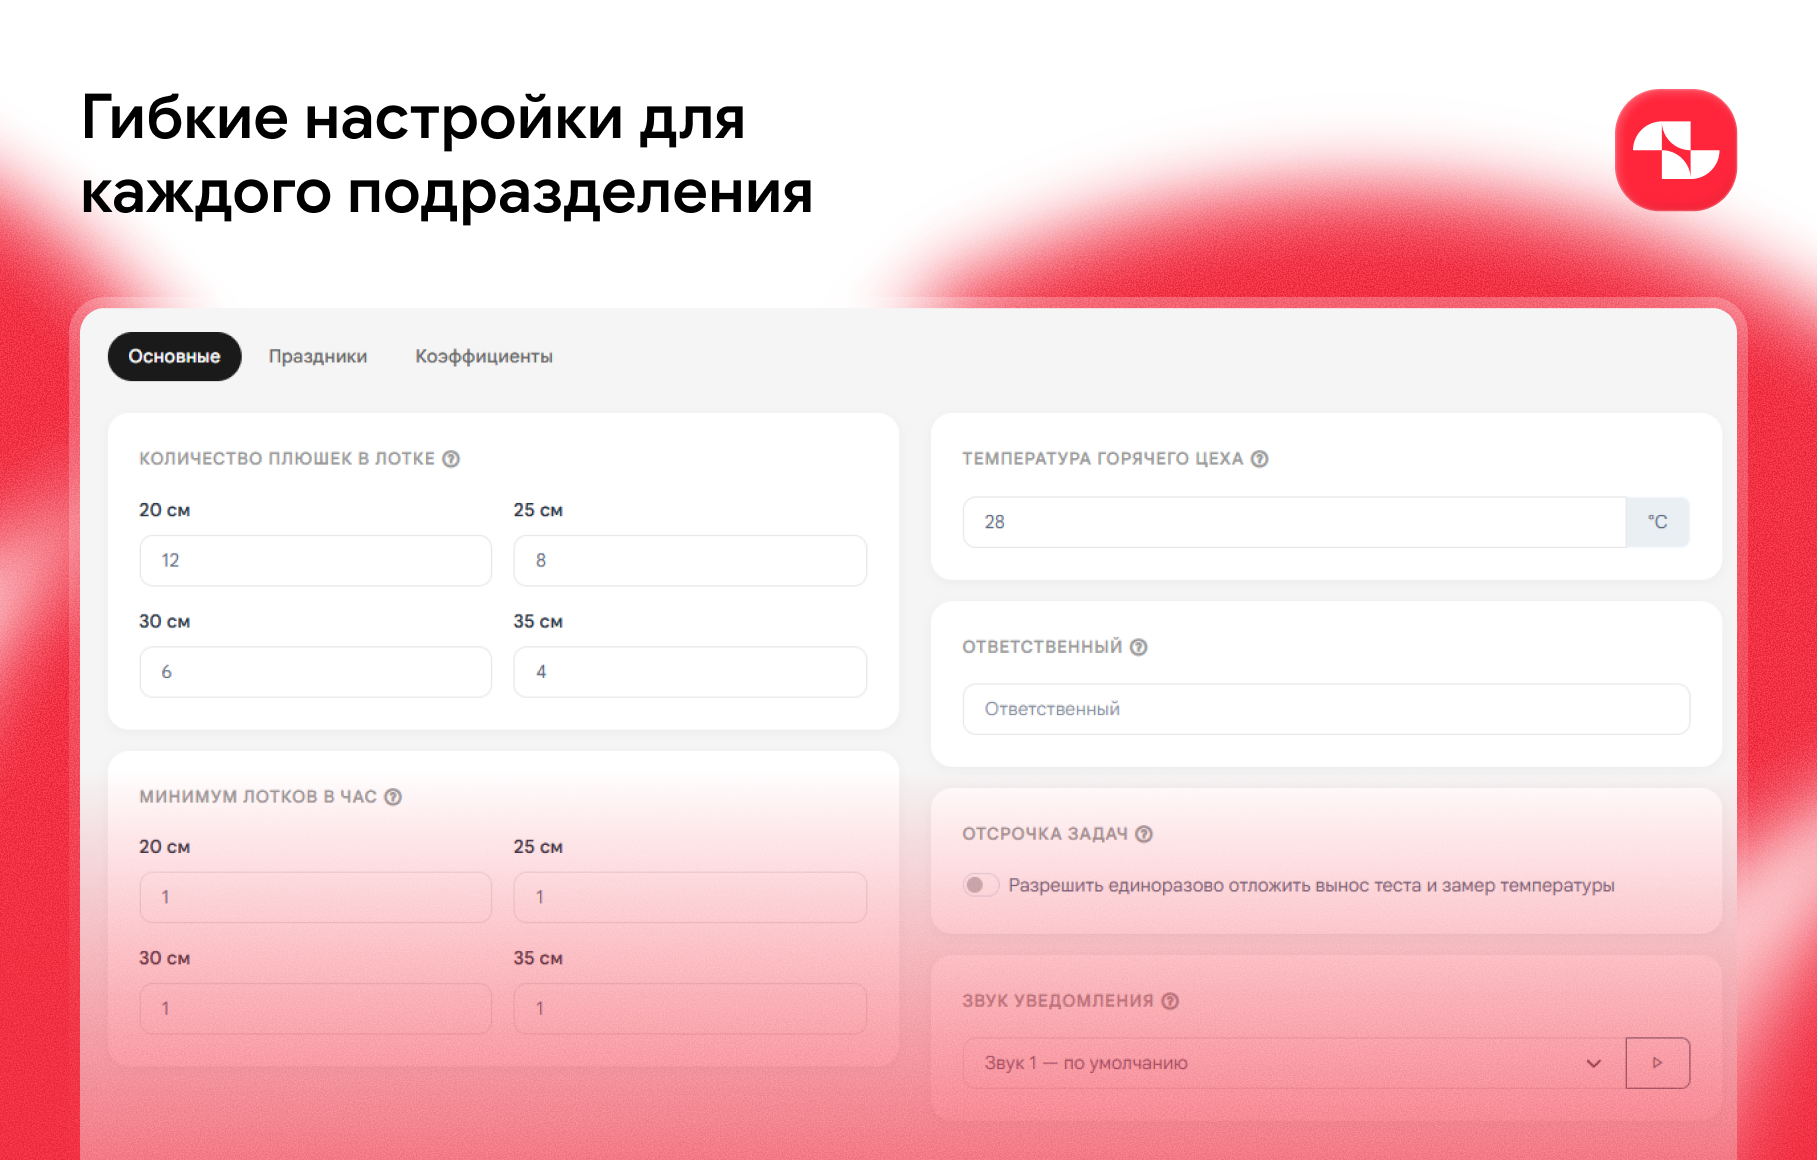
Task: Switch to the Коэффициенты tab
Action: click(484, 357)
